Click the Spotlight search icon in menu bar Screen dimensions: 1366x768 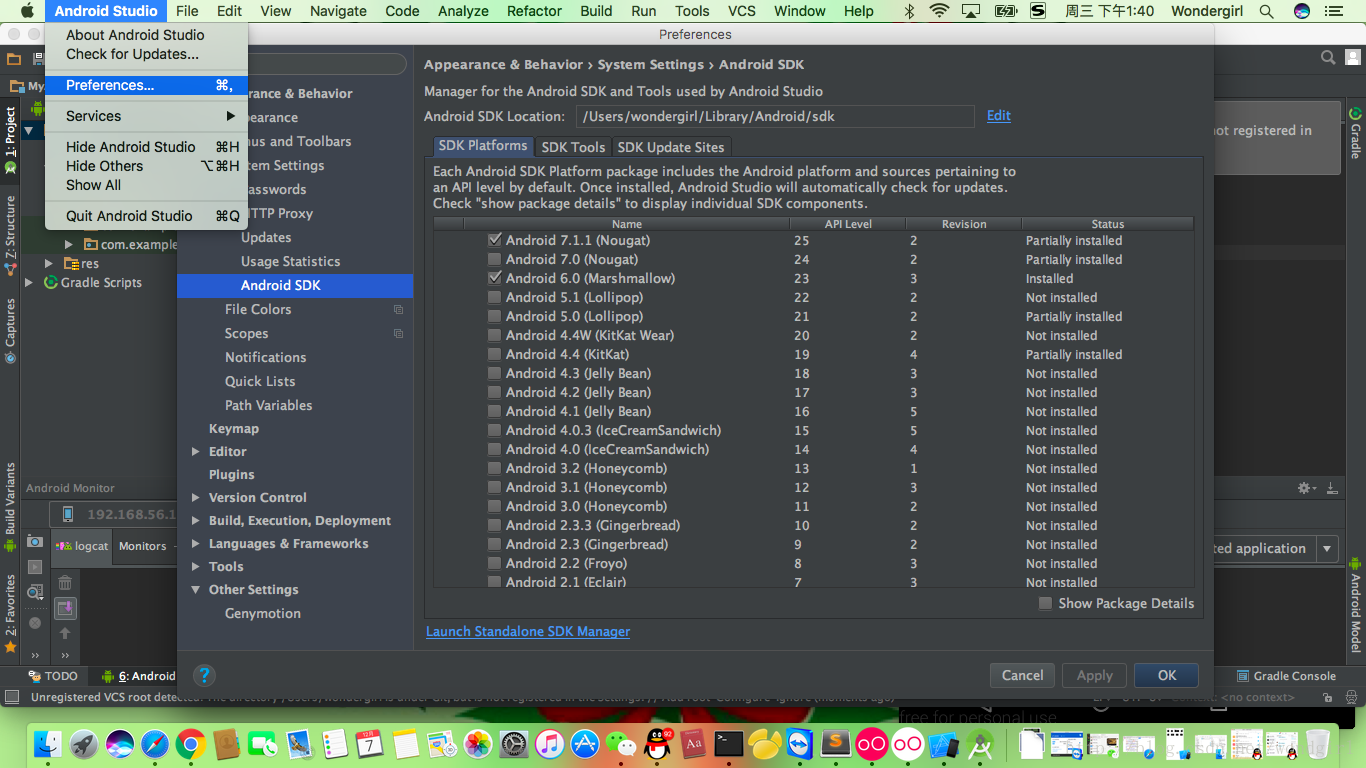coord(1266,11)
